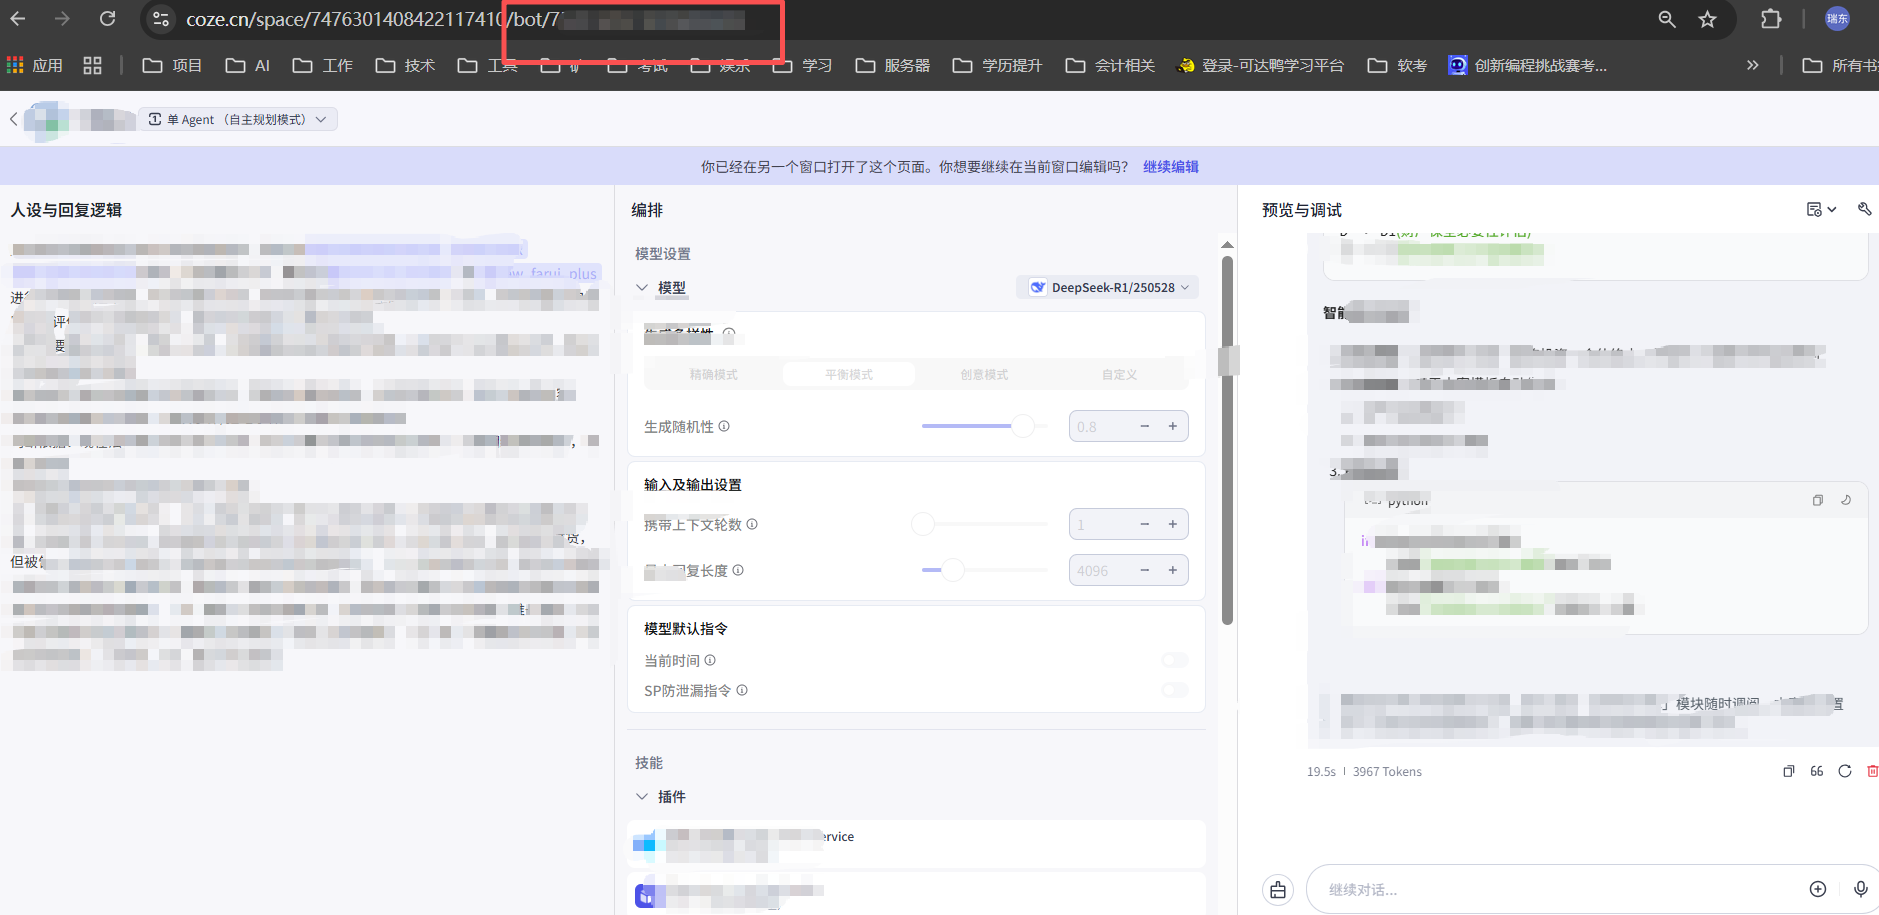Quote the assistant reply

1817,771
